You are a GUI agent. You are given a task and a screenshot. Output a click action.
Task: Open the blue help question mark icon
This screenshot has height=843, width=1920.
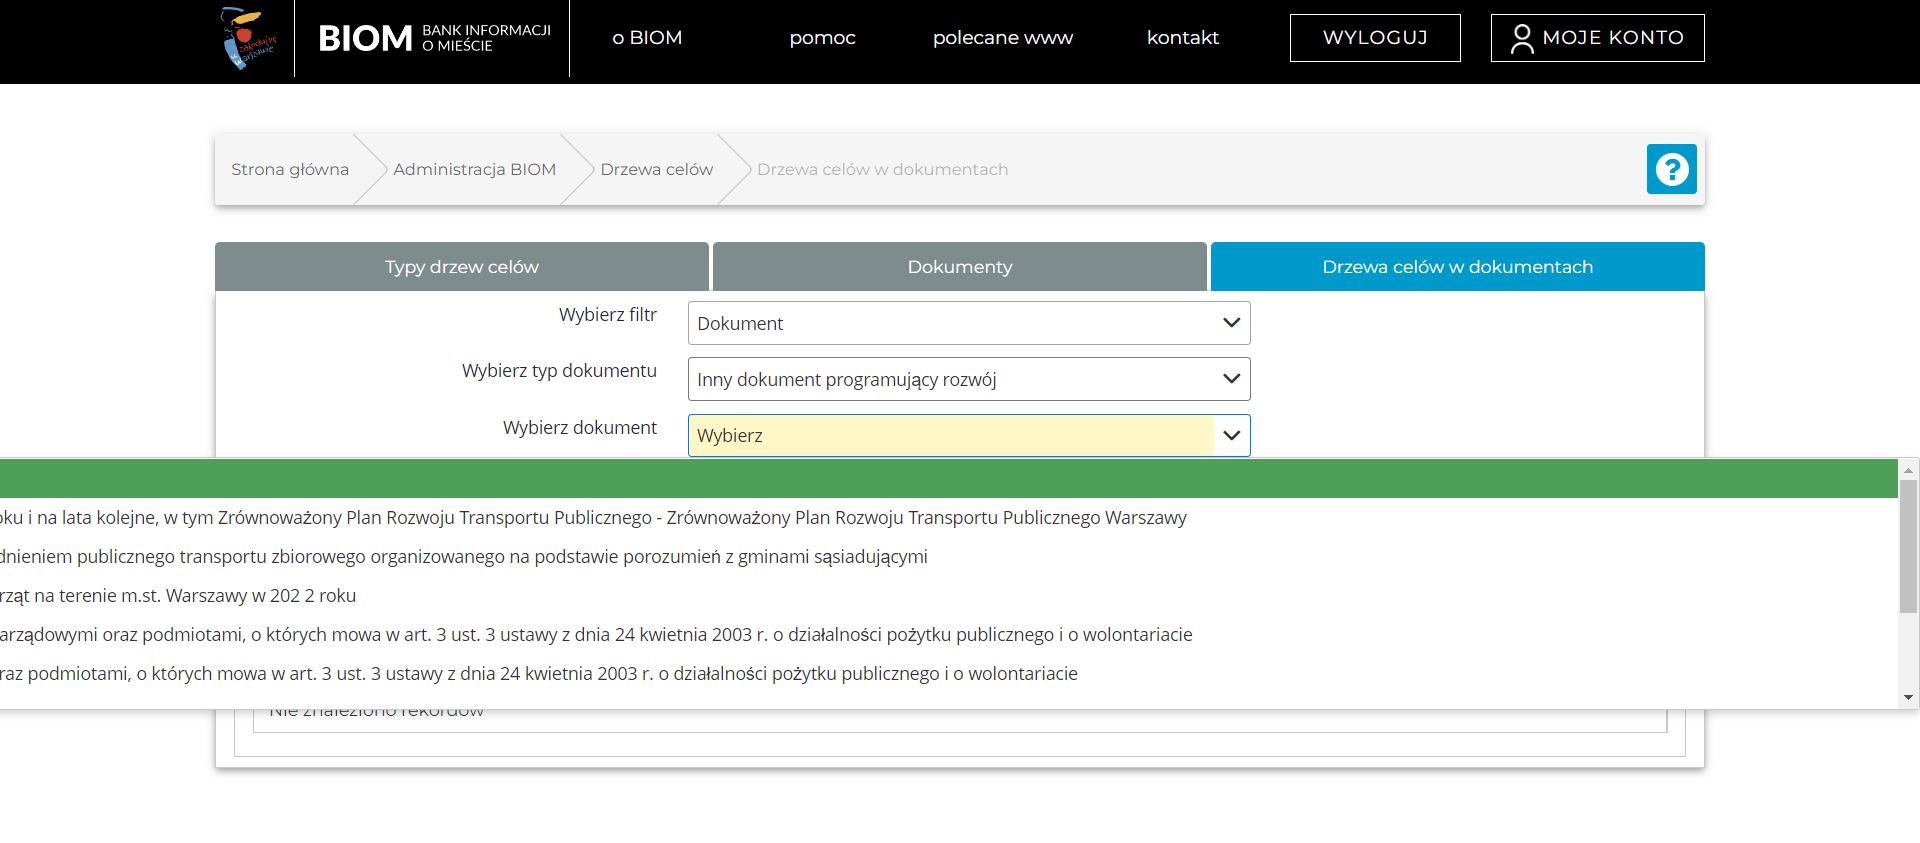(1671, 169)
